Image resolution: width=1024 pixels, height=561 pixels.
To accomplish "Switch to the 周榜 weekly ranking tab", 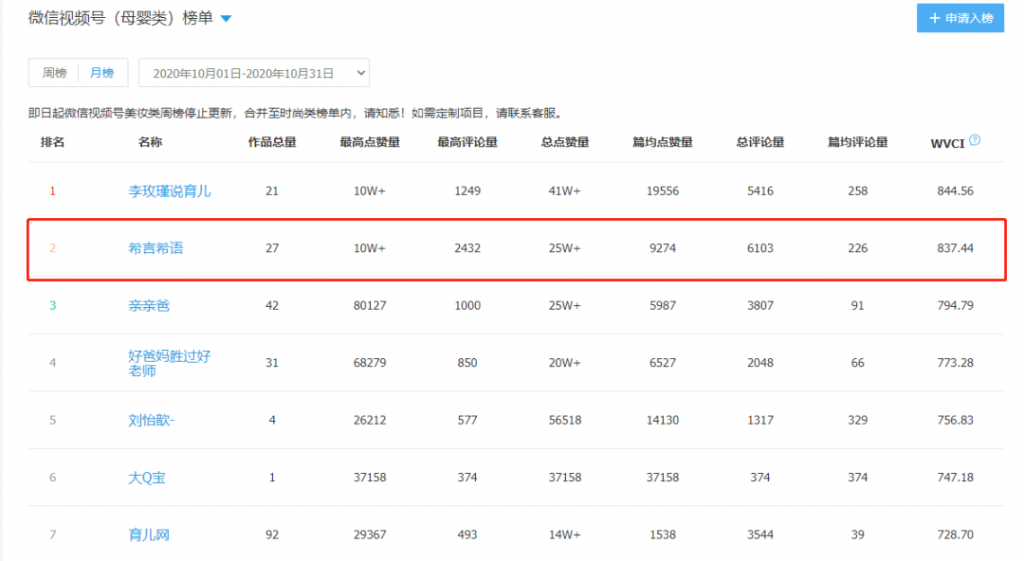I will click(x=54, y=73).
